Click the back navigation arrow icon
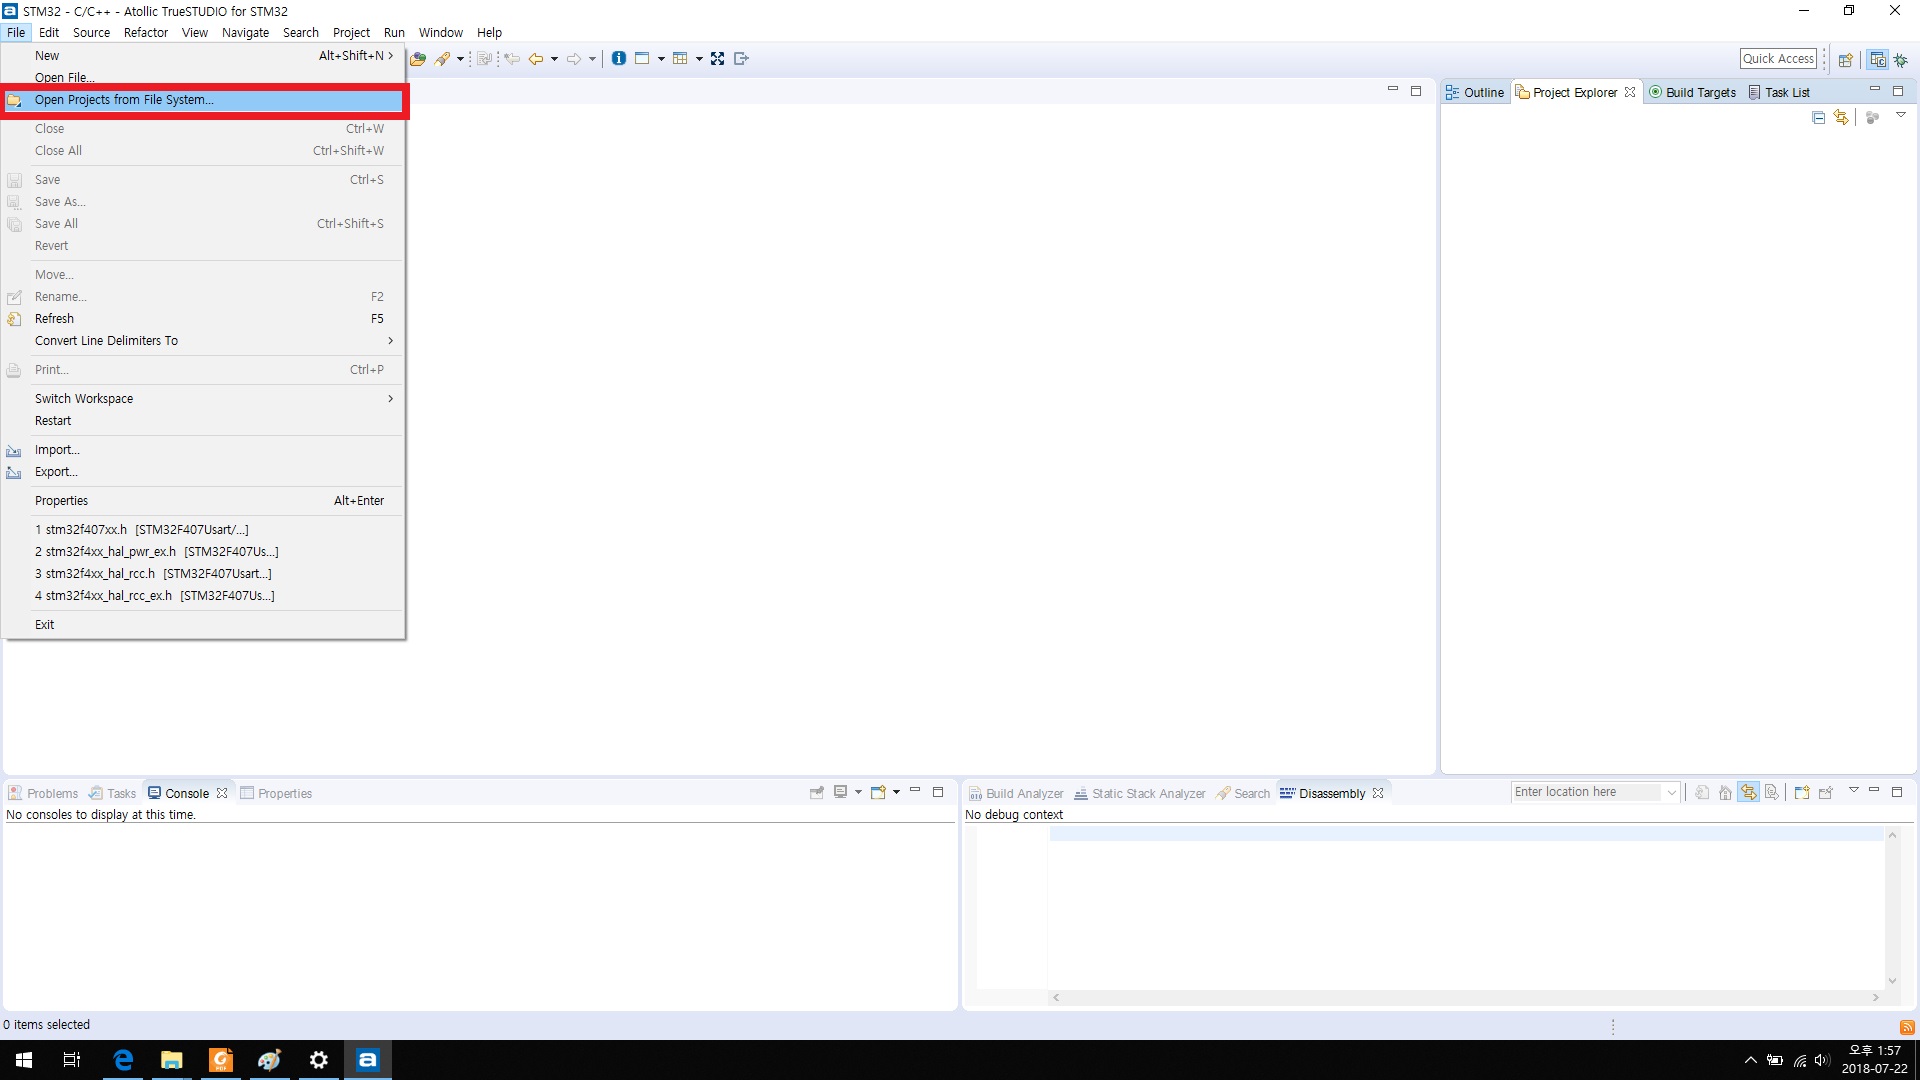Image resolution: width=1920 pixels, height=1080 pixels. tap(536, 59)
